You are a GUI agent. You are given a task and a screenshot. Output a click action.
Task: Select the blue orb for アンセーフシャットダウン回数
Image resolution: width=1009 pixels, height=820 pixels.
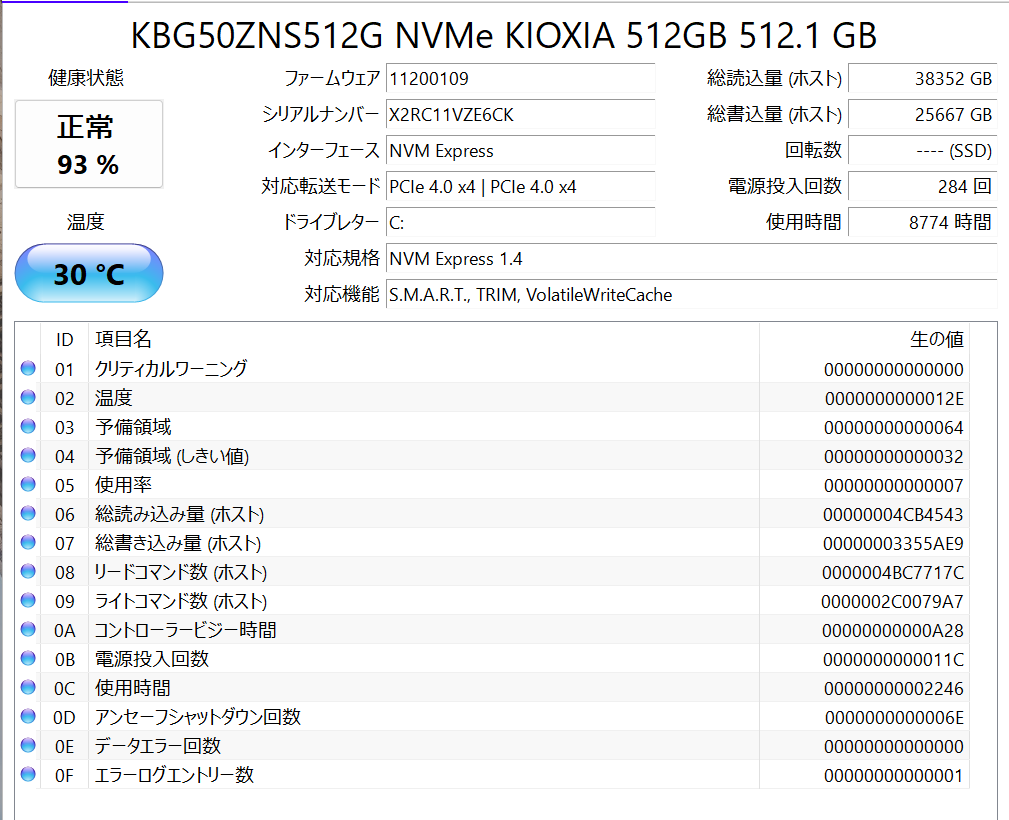coord(28,717)
